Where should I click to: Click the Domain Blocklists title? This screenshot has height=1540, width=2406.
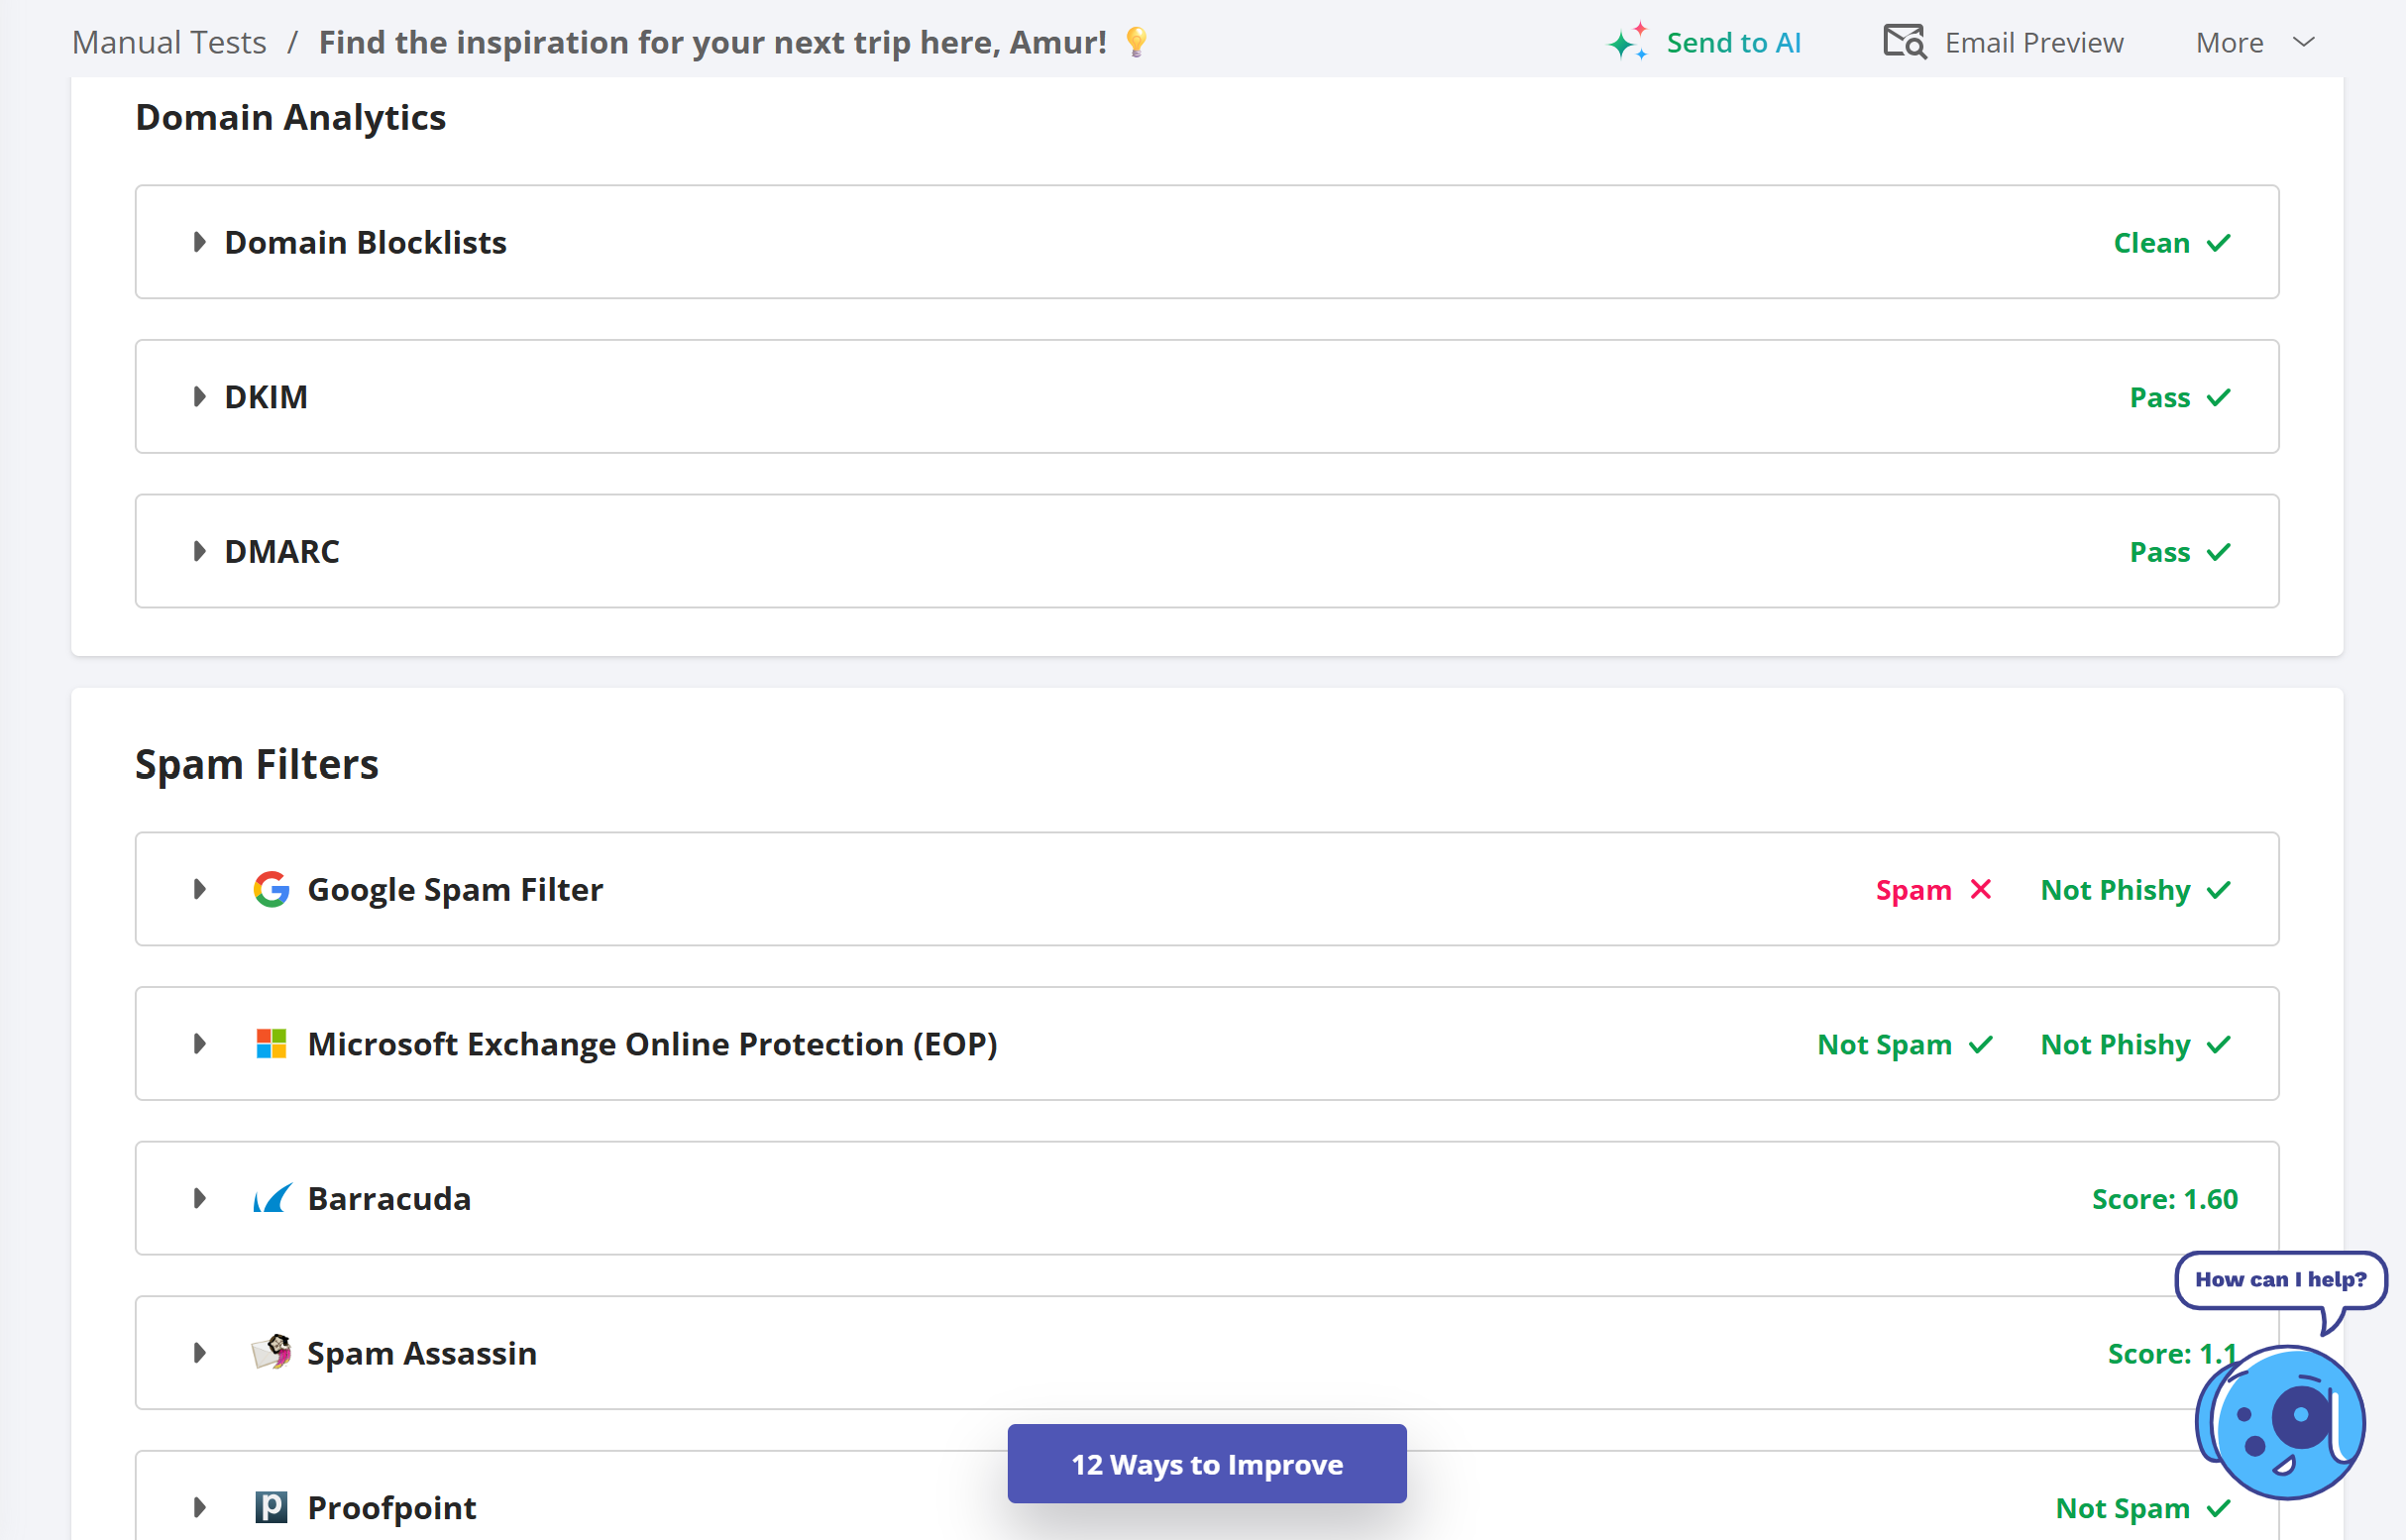[365, 242]
